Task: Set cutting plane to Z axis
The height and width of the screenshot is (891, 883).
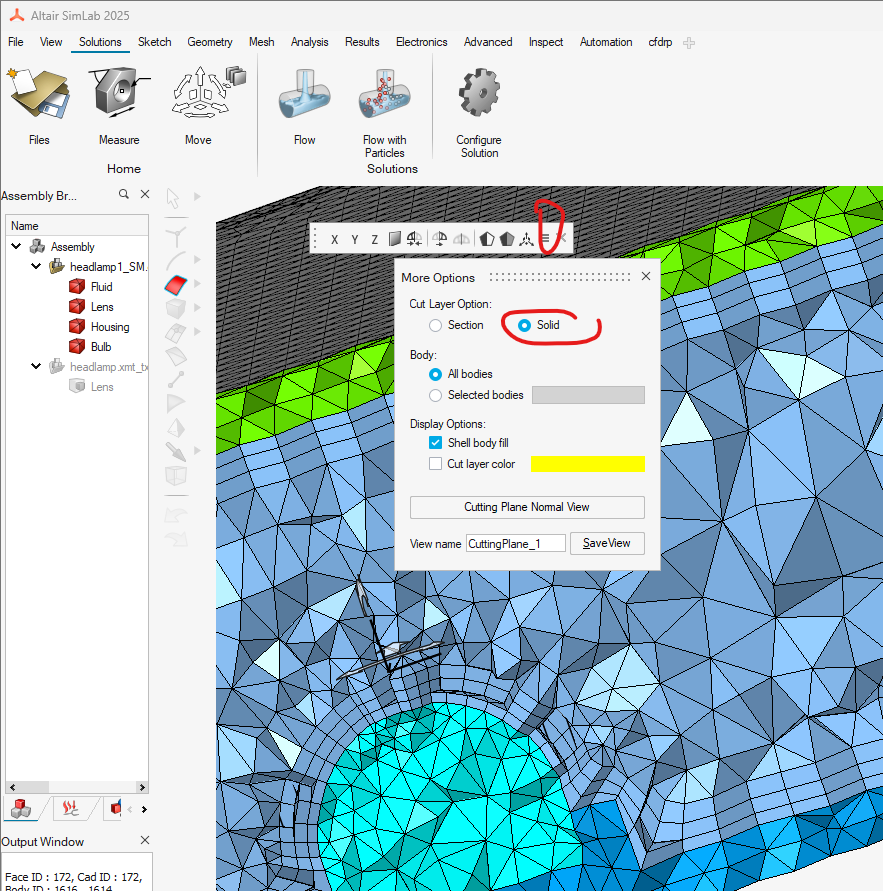Action: (x=374, y=239)
